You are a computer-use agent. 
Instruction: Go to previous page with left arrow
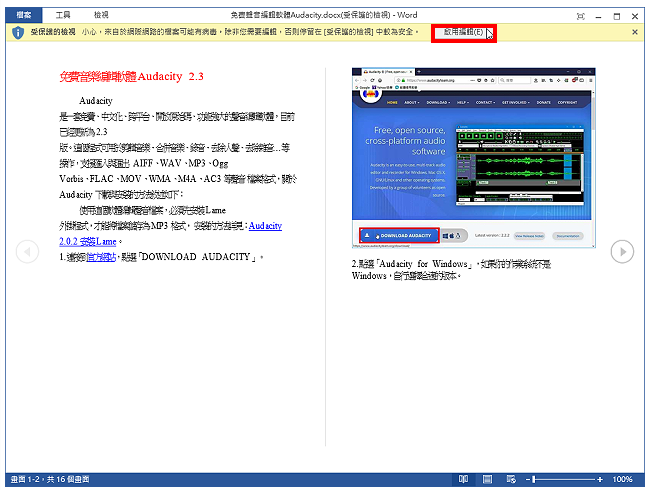pos(27,252)
